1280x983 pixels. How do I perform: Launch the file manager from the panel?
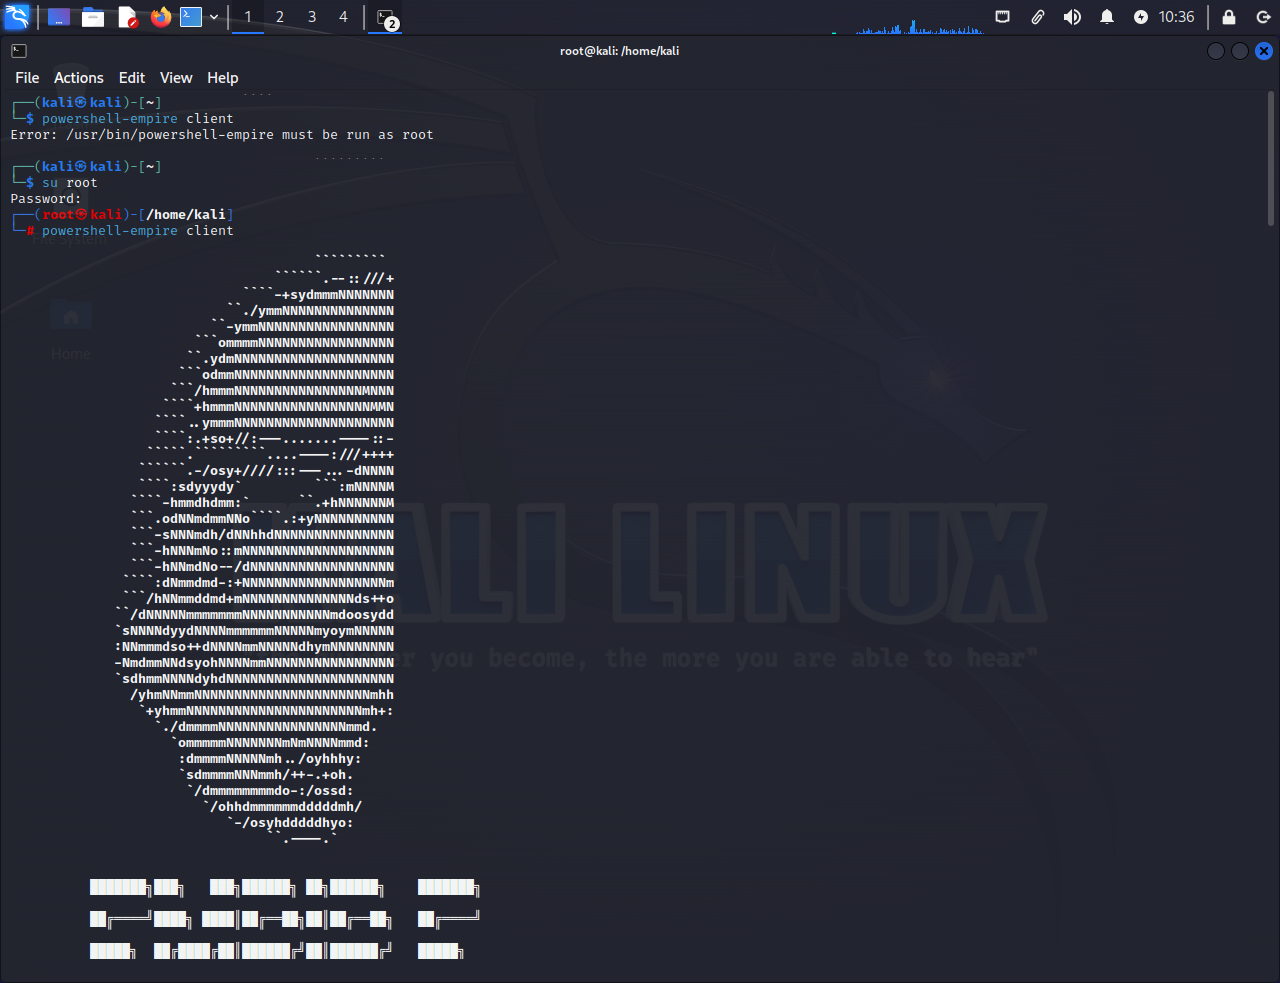[93, 17]
